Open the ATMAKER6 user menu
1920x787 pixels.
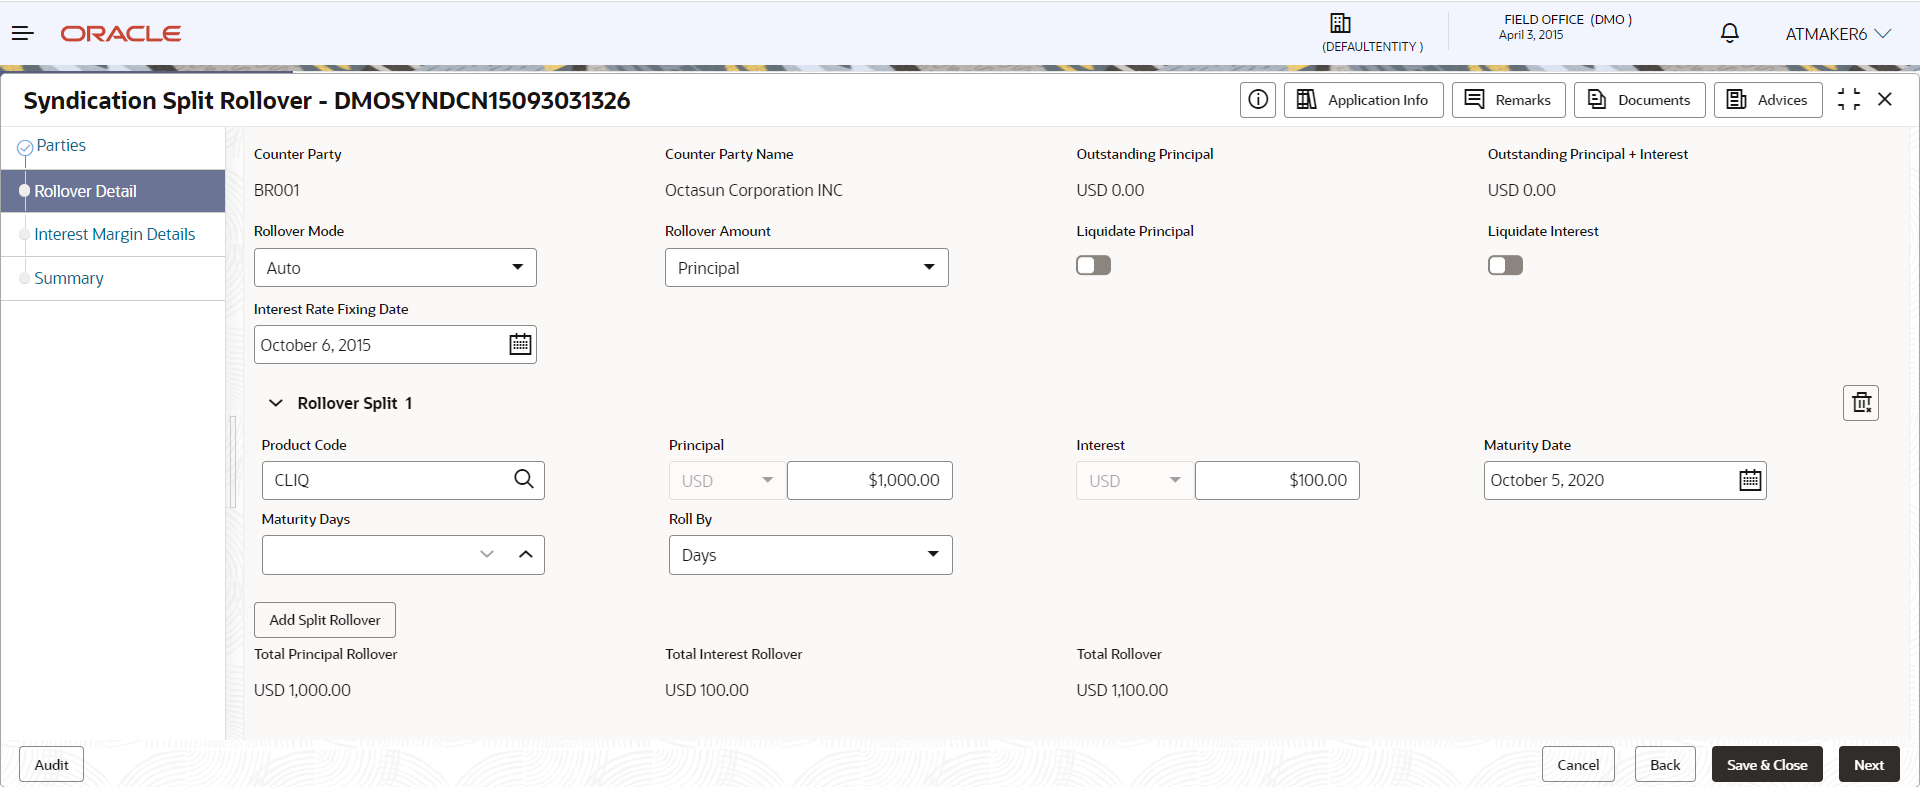[x=1838, y=34]
